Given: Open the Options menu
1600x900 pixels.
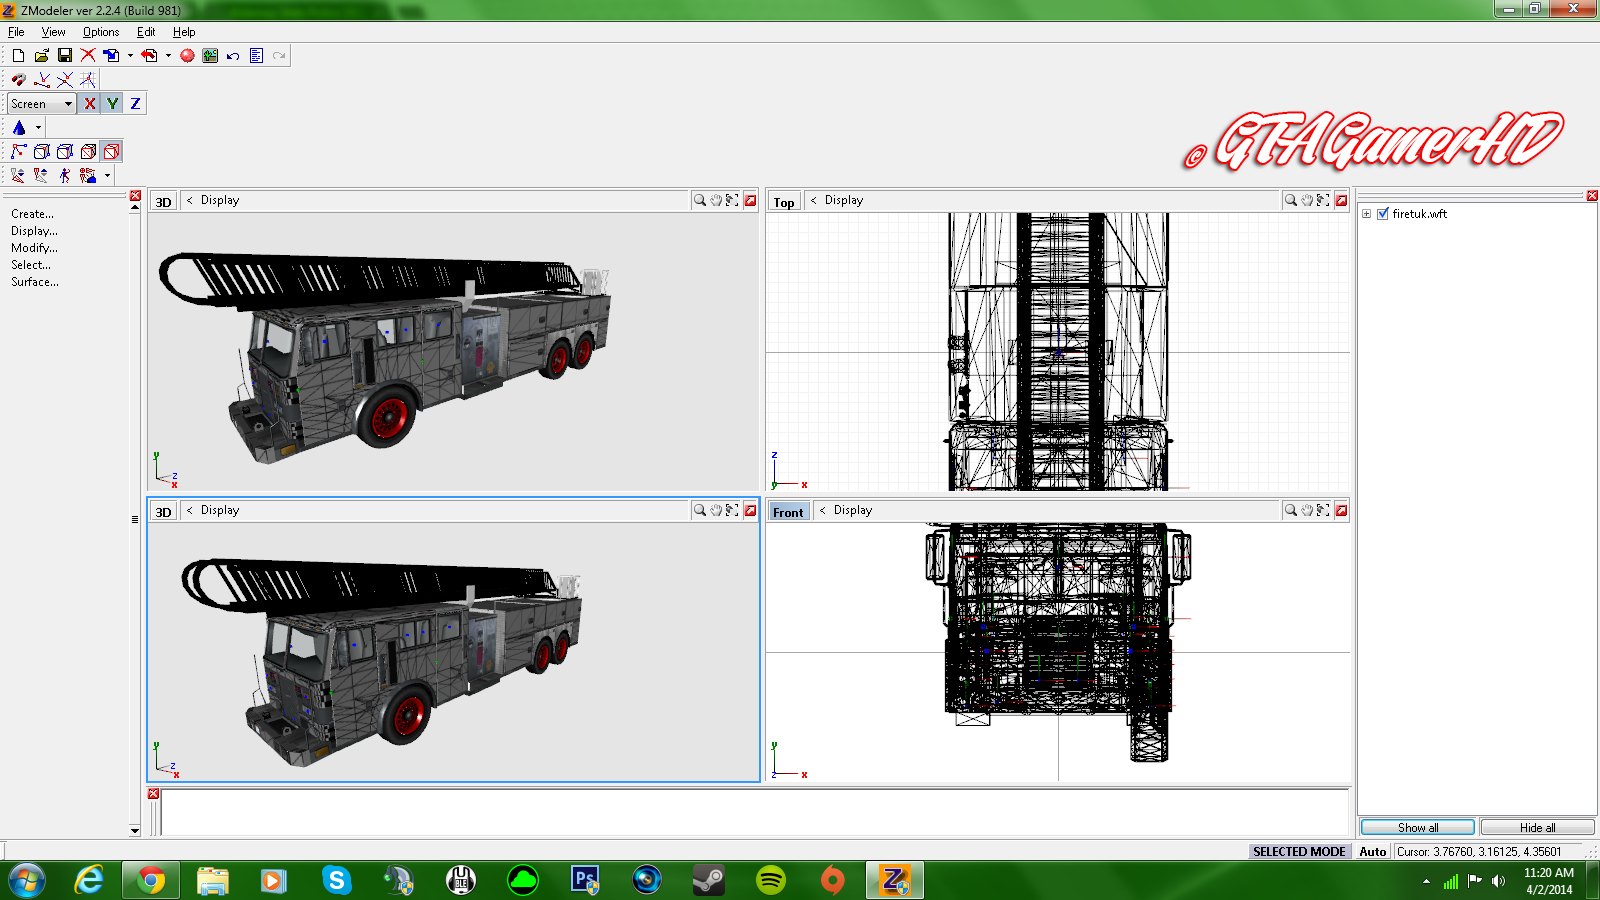Looking at the screenshot, I should (x=100, y=32).
